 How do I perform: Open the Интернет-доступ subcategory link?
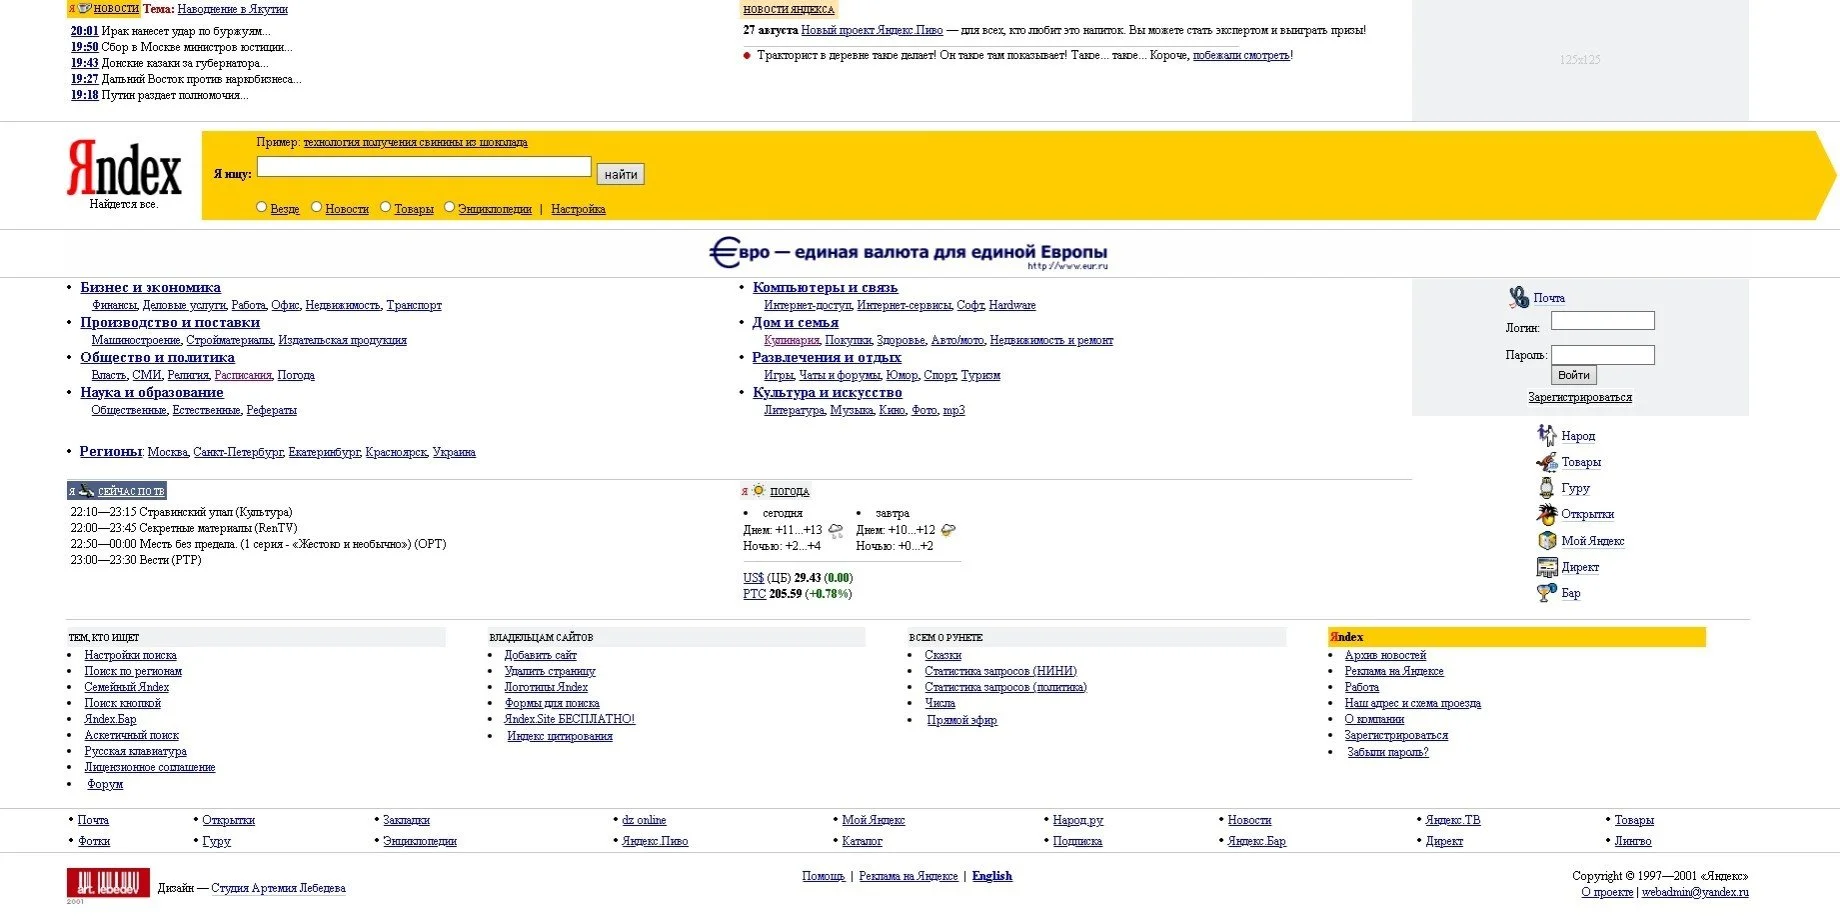tap(807, 305)
